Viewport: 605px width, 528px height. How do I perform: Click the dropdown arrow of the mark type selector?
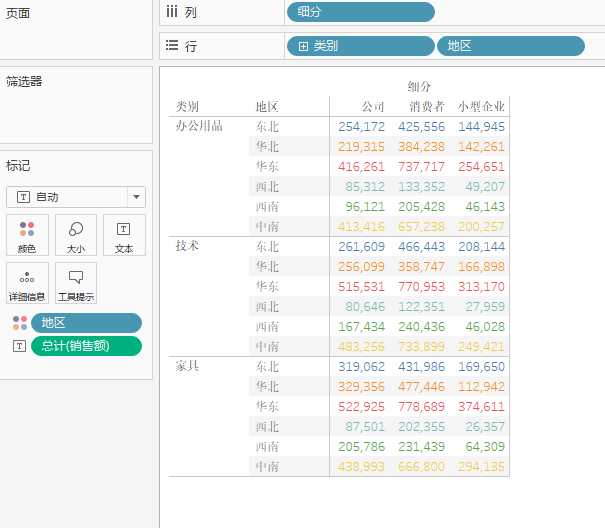pos(137,197)
